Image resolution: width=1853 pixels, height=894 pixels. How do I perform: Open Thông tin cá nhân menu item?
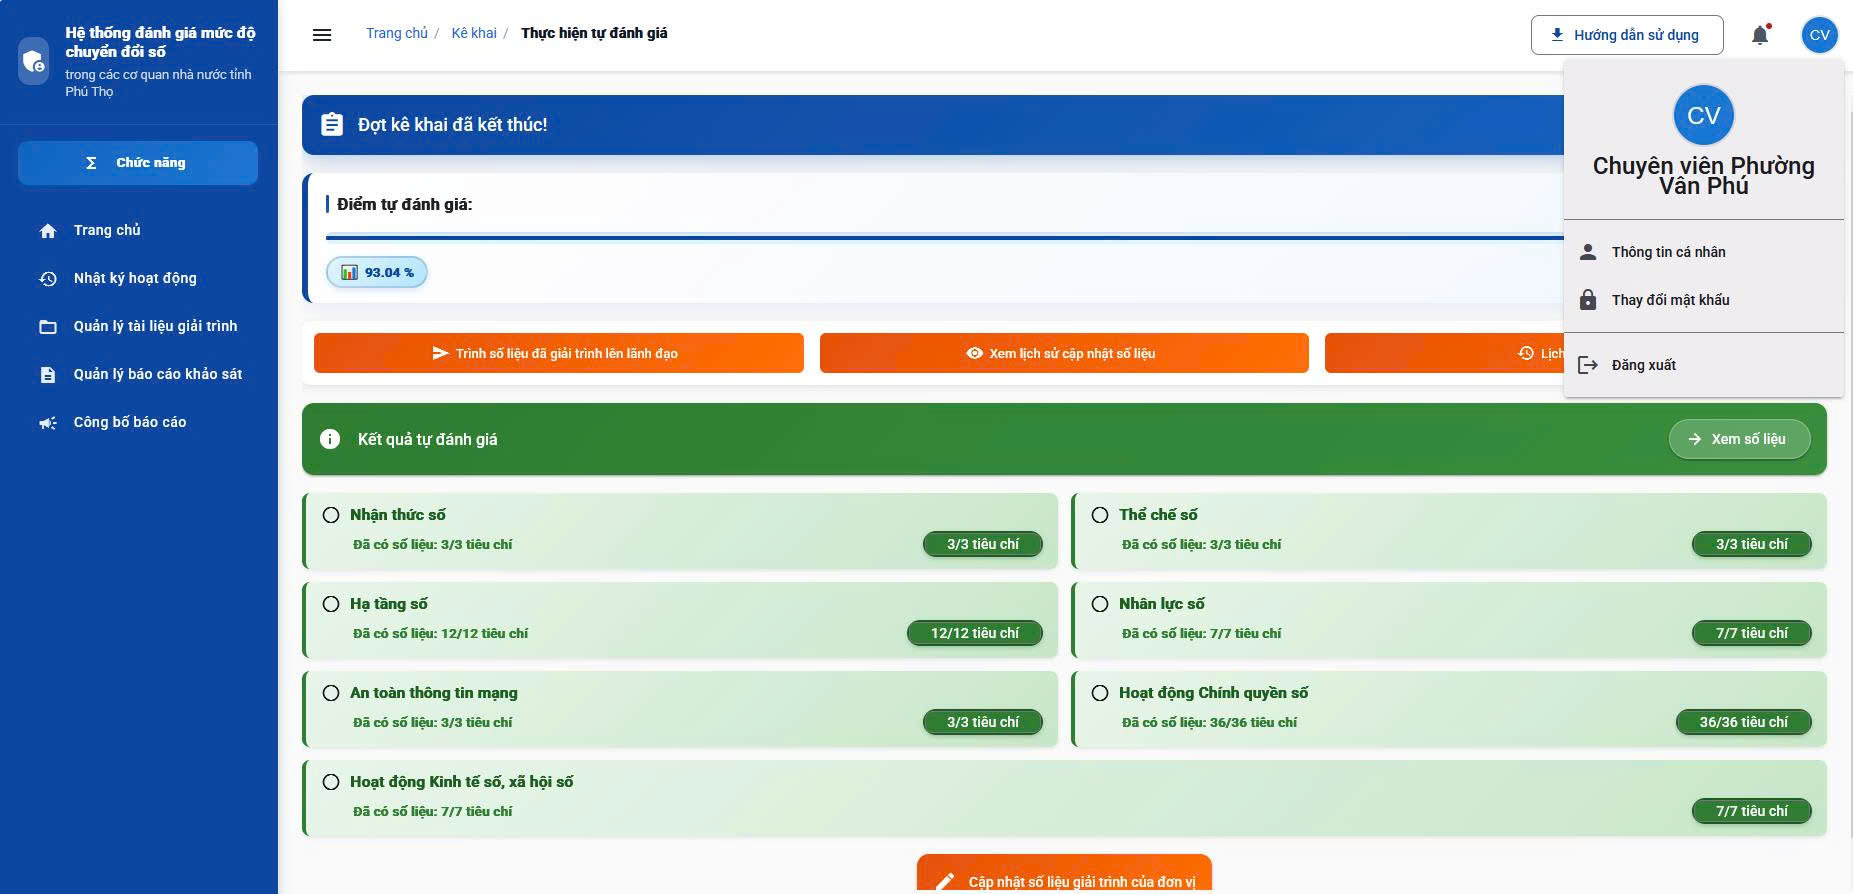tap(1668, 252)
